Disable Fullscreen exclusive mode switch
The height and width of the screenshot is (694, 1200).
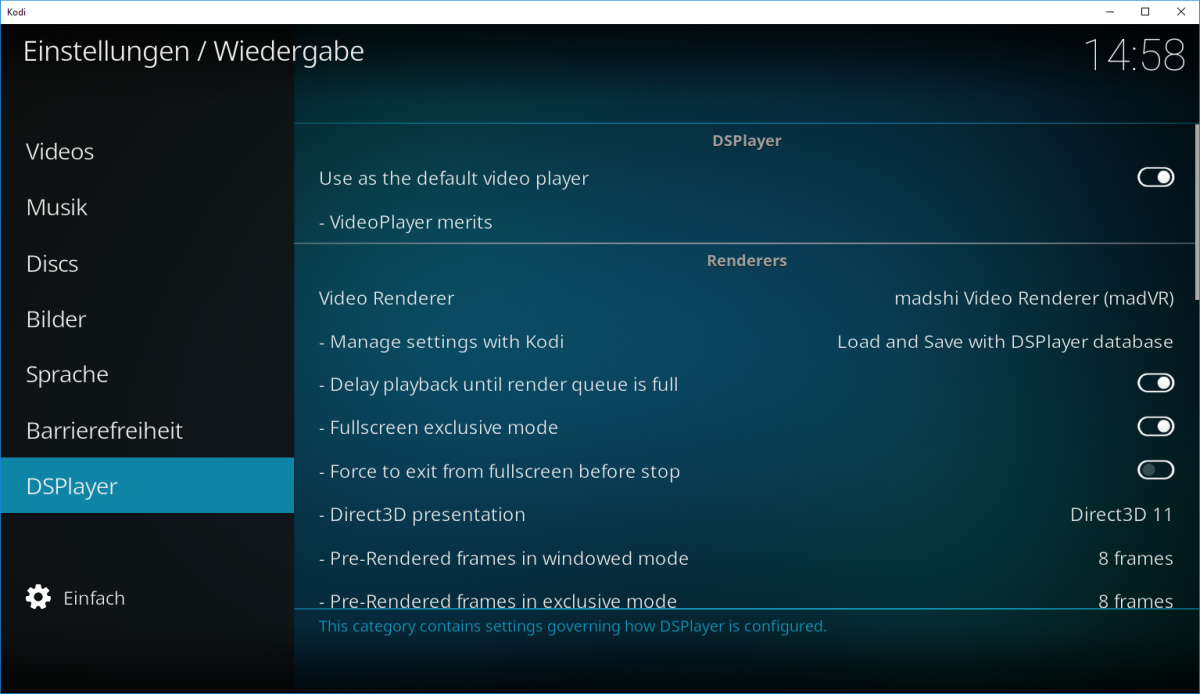tap(1155, 427)
